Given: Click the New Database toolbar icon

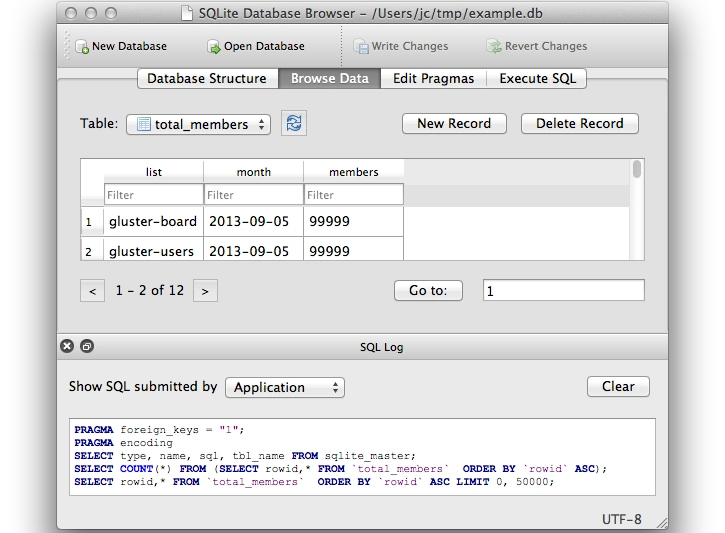Looking at the screenshot, I should click(x=82, y=47).
